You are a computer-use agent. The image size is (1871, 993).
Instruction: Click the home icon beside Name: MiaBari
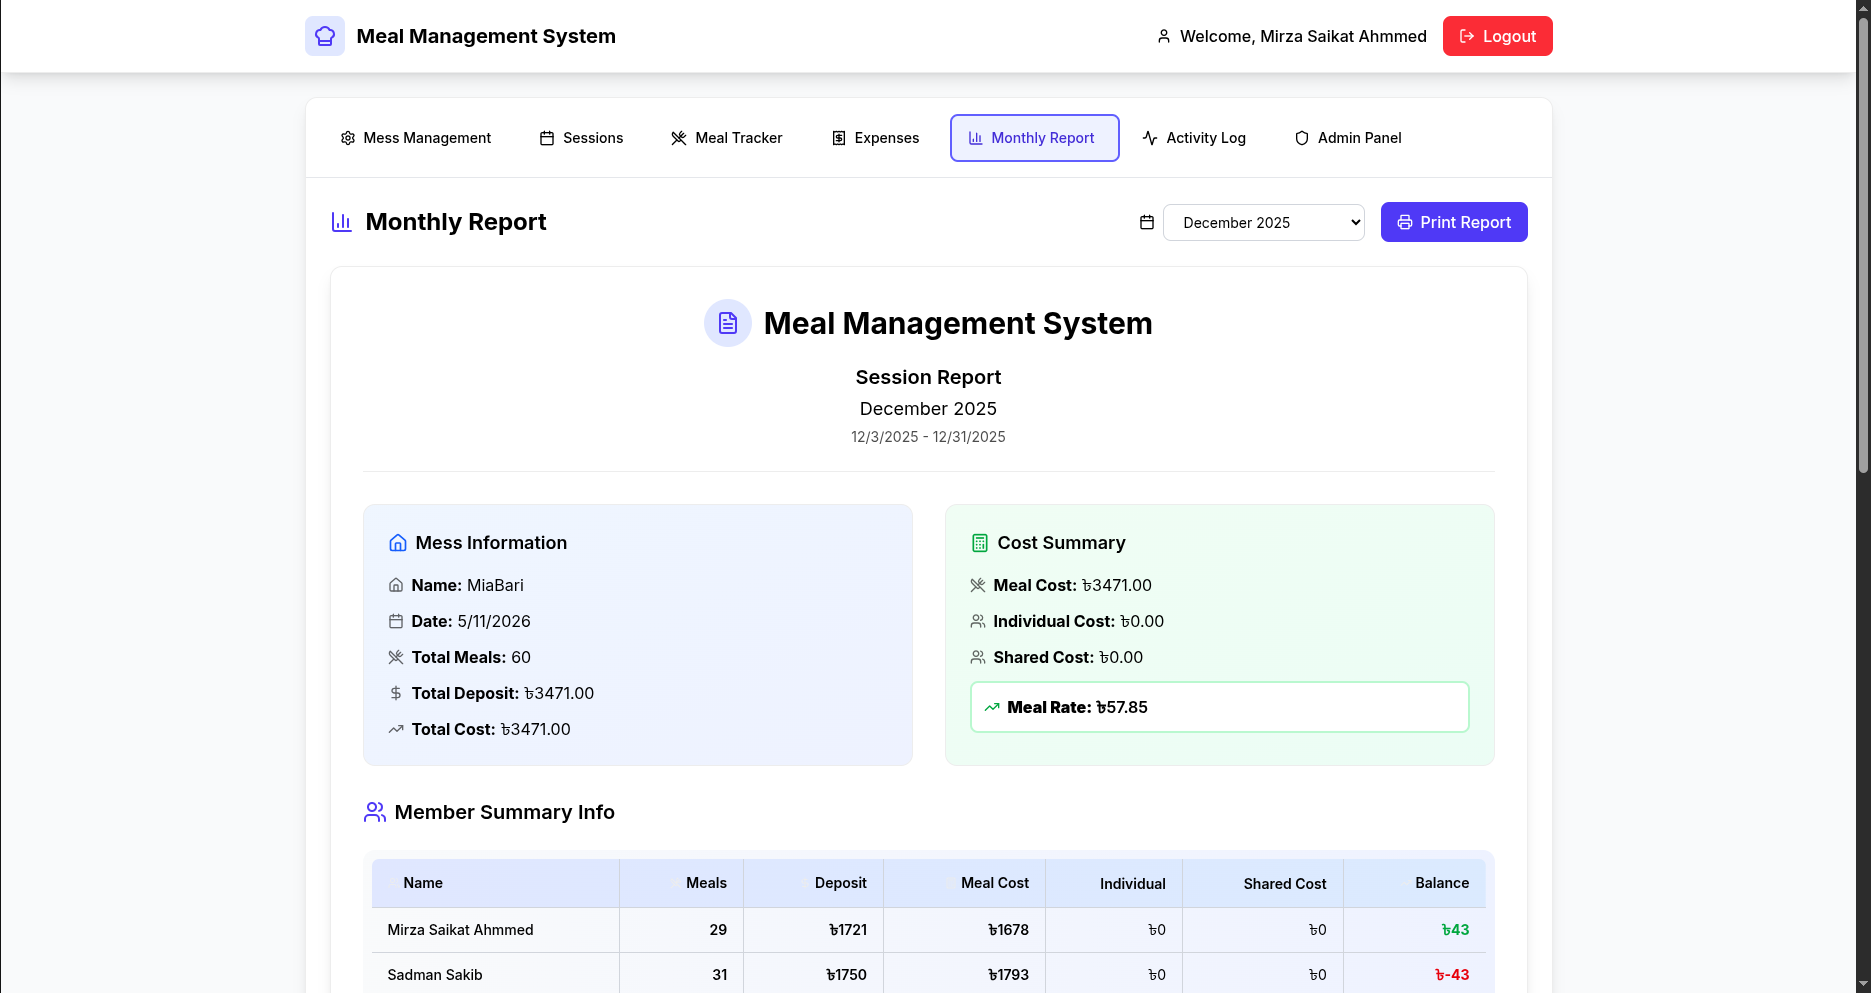(x=396, y=585)
